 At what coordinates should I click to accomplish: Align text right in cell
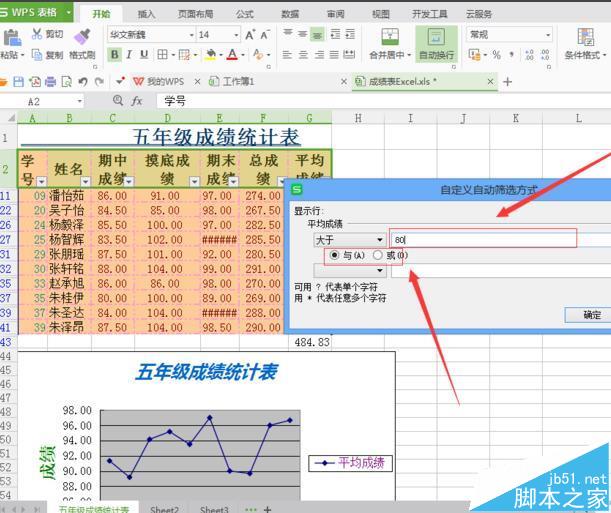click(319, 55)
